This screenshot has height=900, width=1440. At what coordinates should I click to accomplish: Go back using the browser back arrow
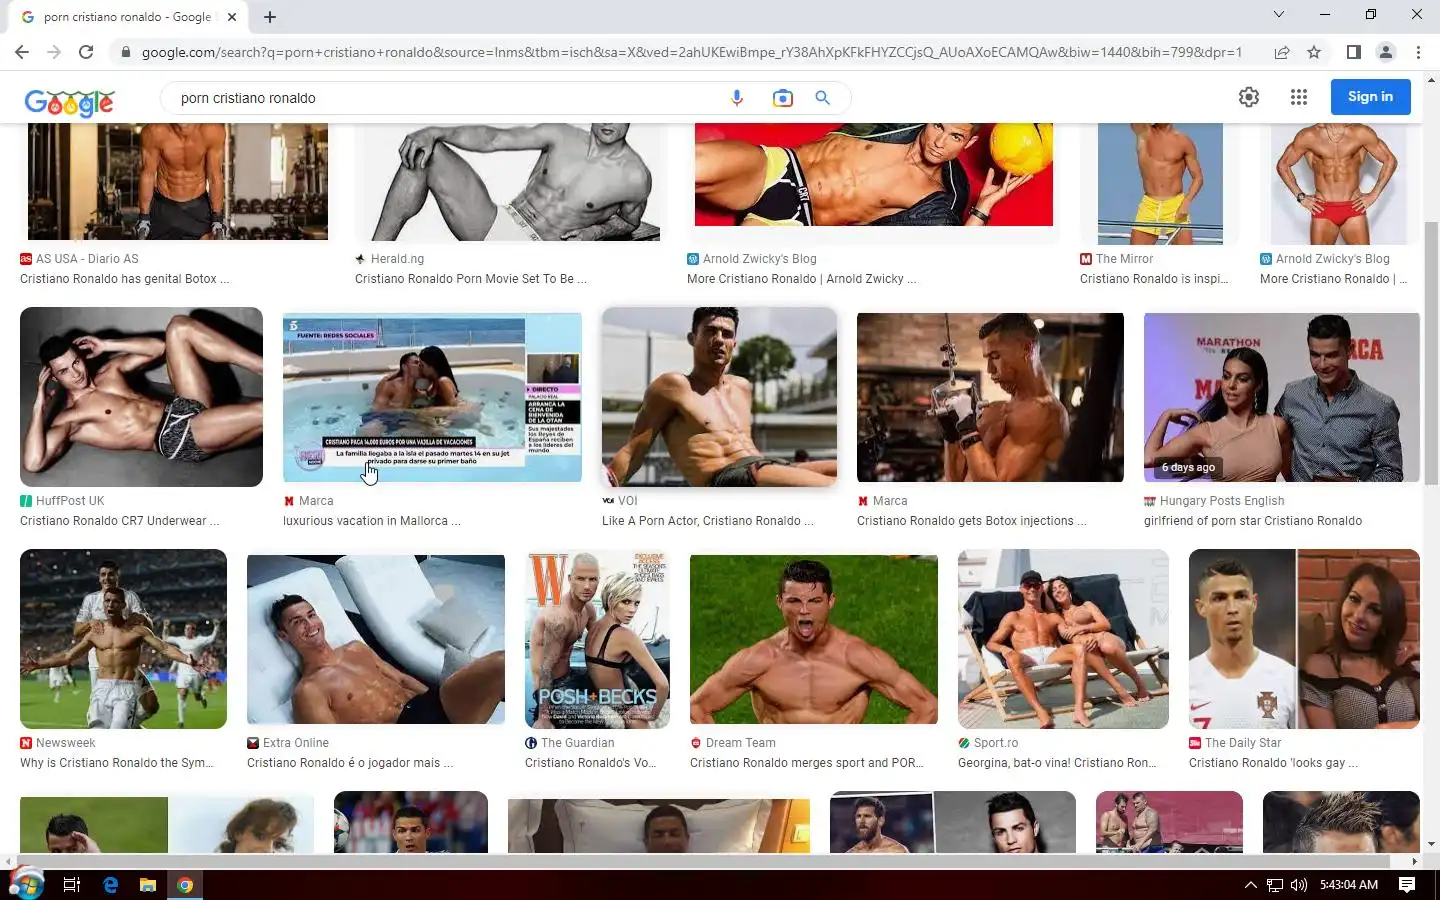point(22,52)
